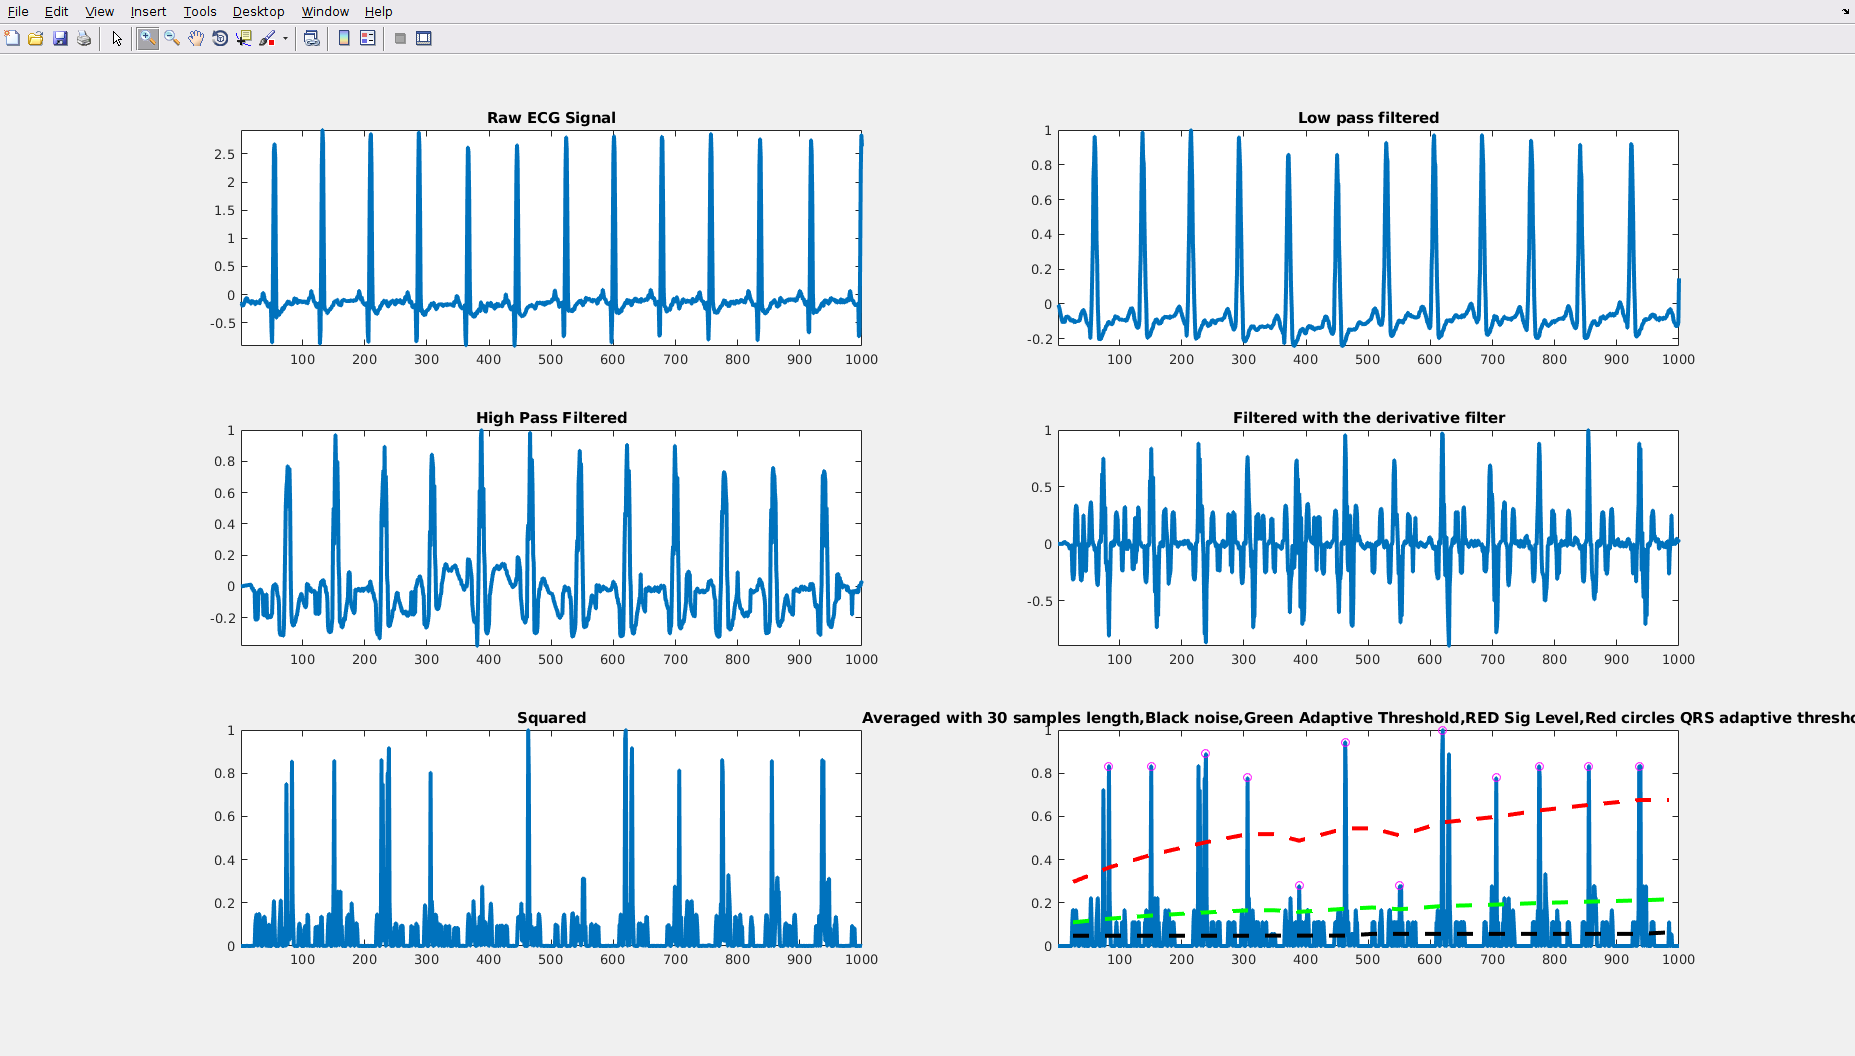
Task: Open the View menu
Action: click(99, 11)
